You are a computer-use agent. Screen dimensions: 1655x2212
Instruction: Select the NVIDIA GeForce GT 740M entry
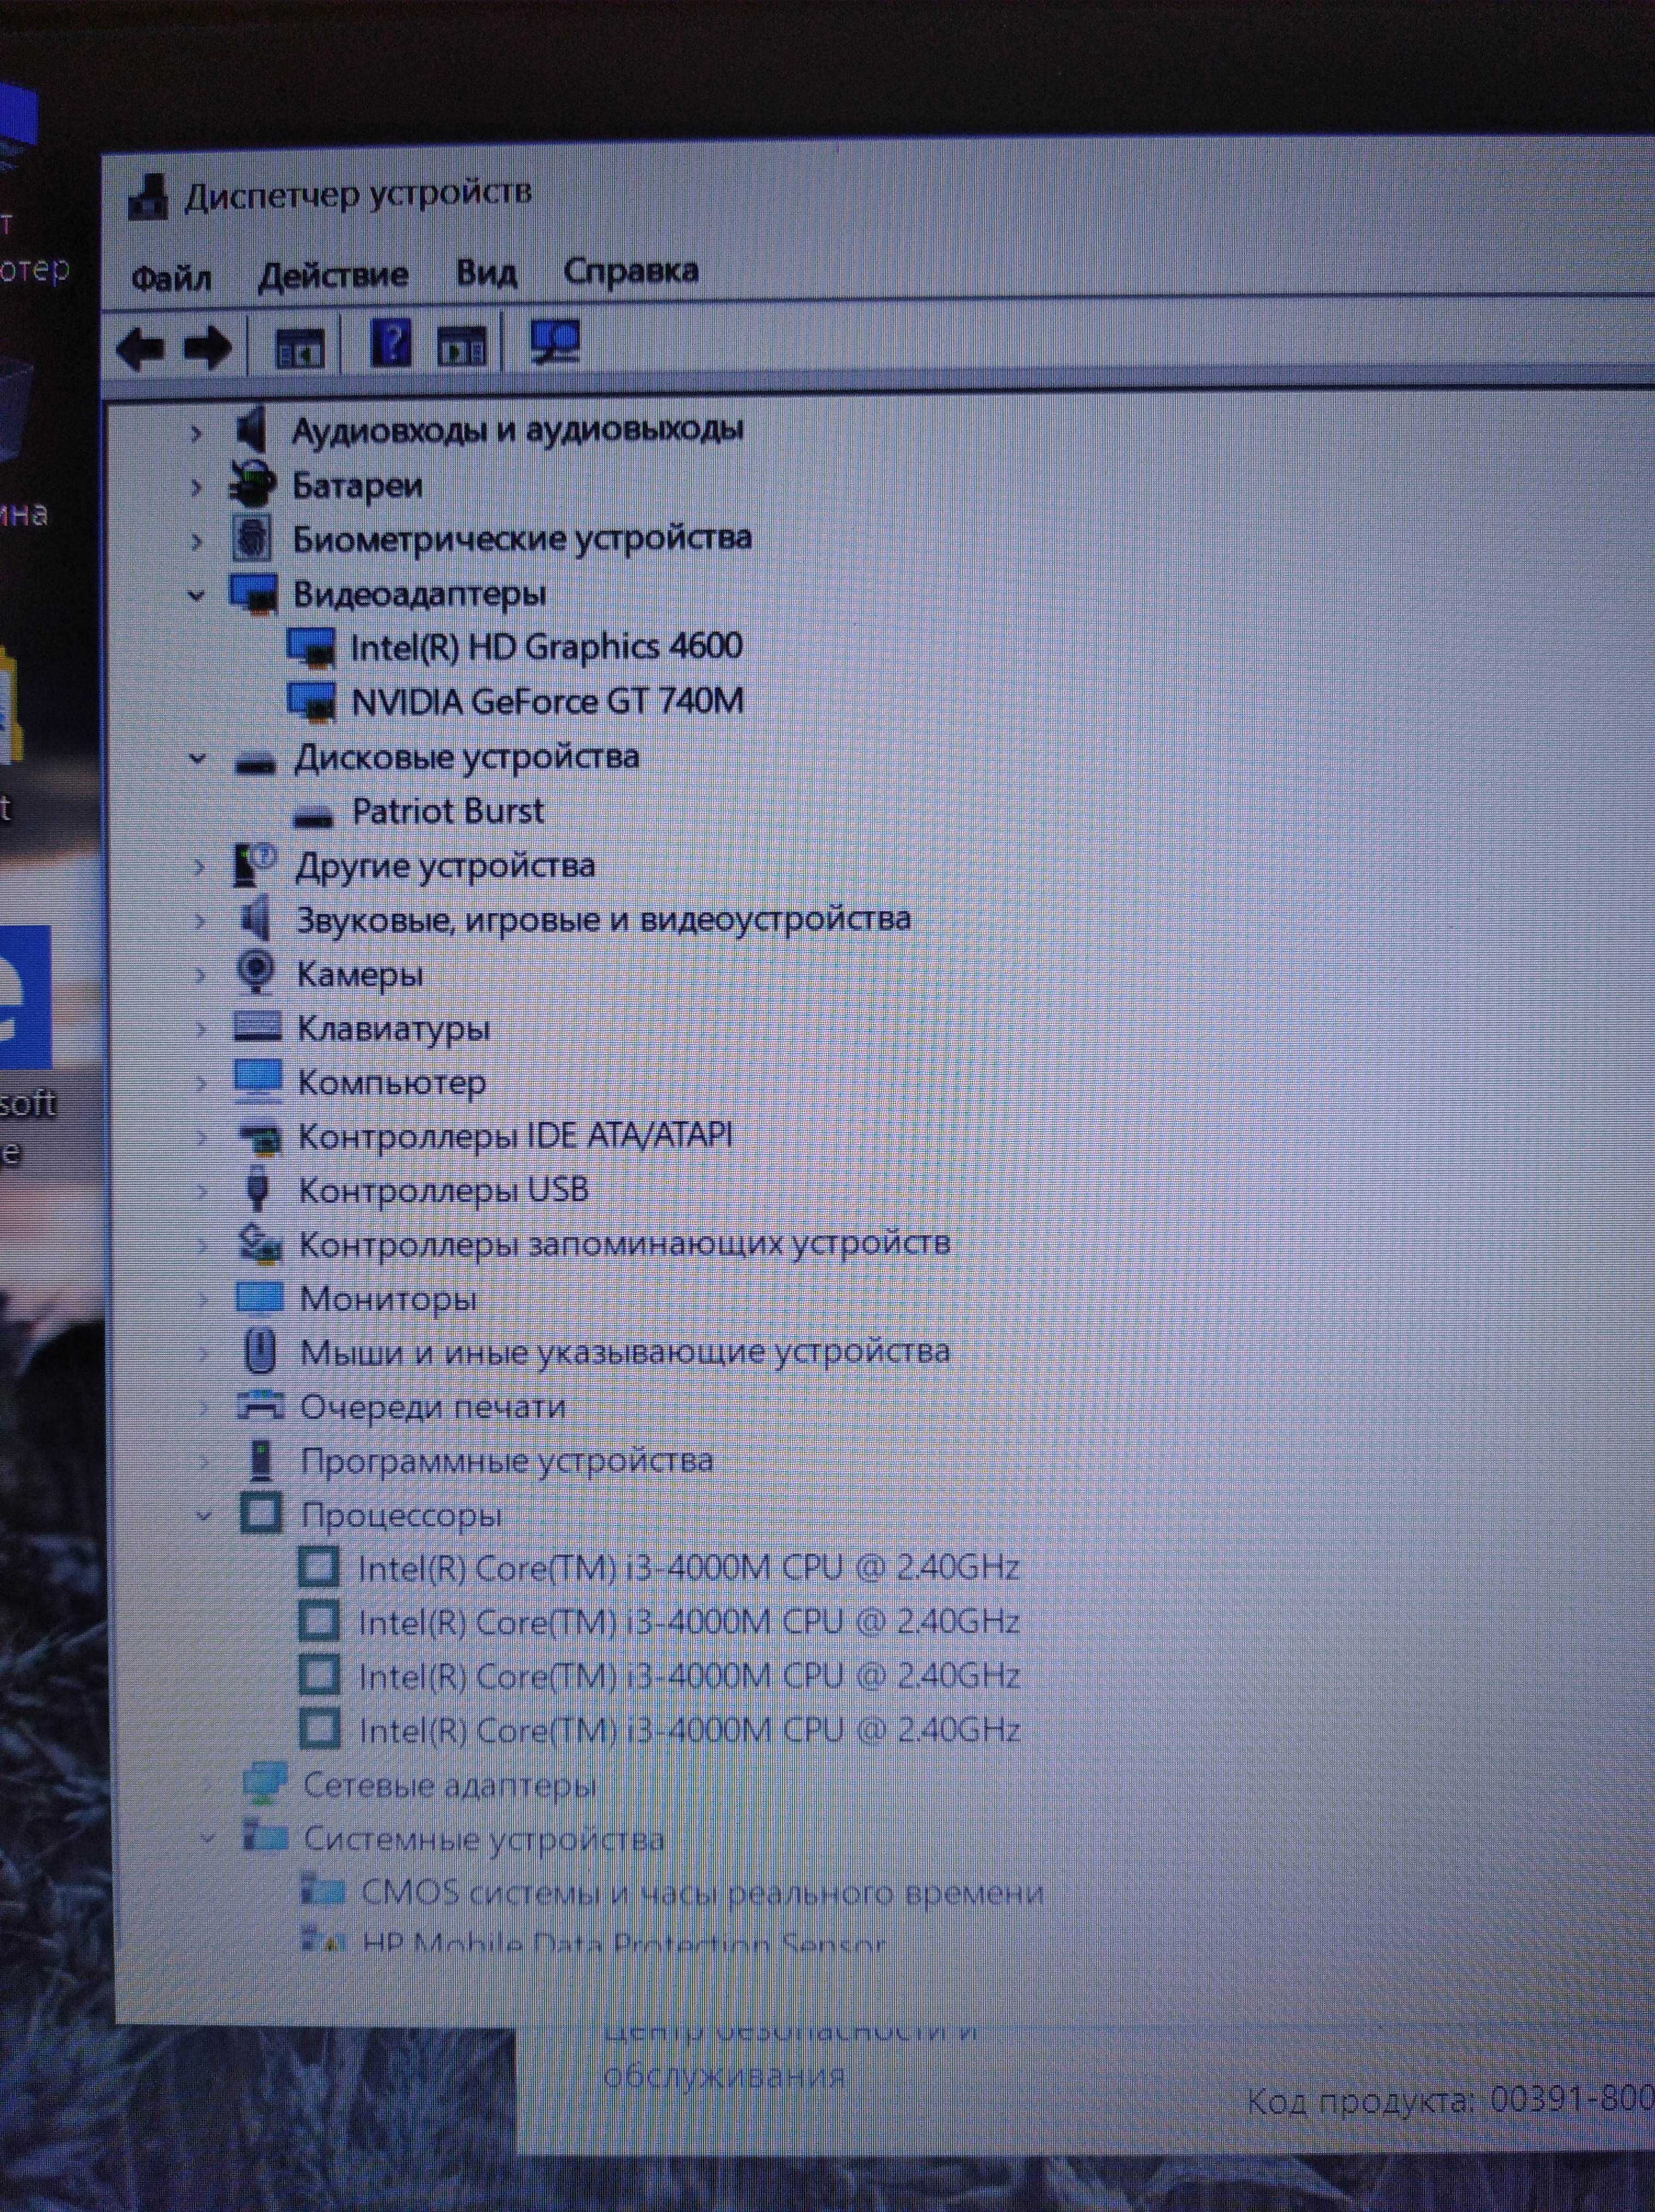(548, 701)
